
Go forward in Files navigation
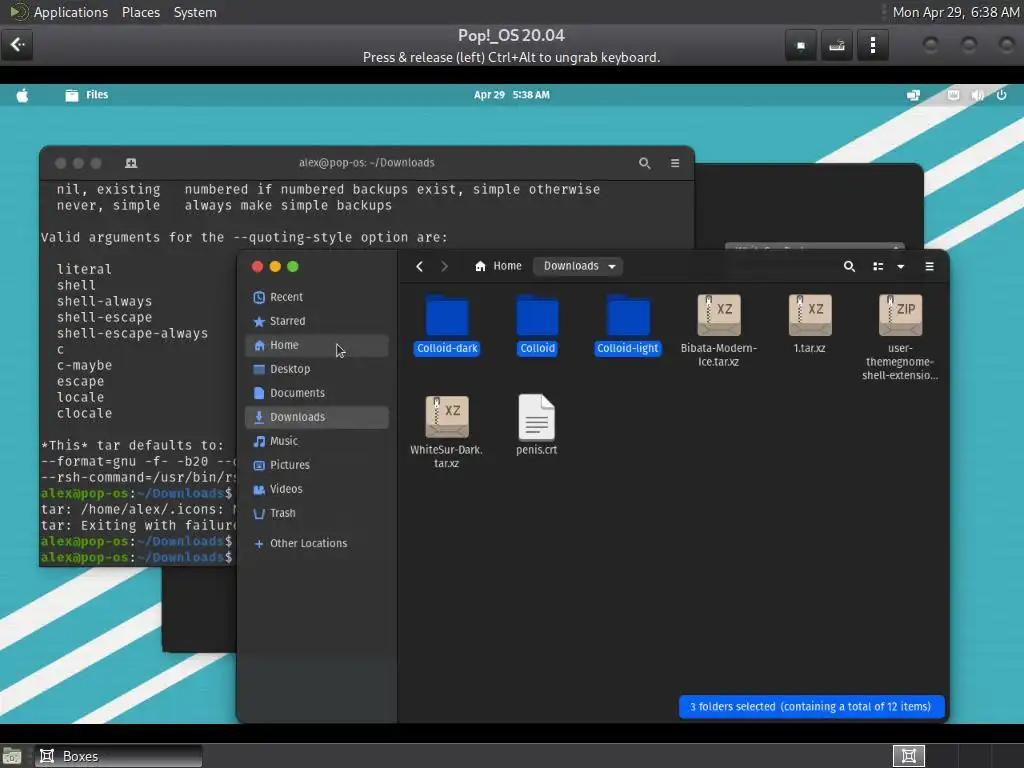[444, 266]
